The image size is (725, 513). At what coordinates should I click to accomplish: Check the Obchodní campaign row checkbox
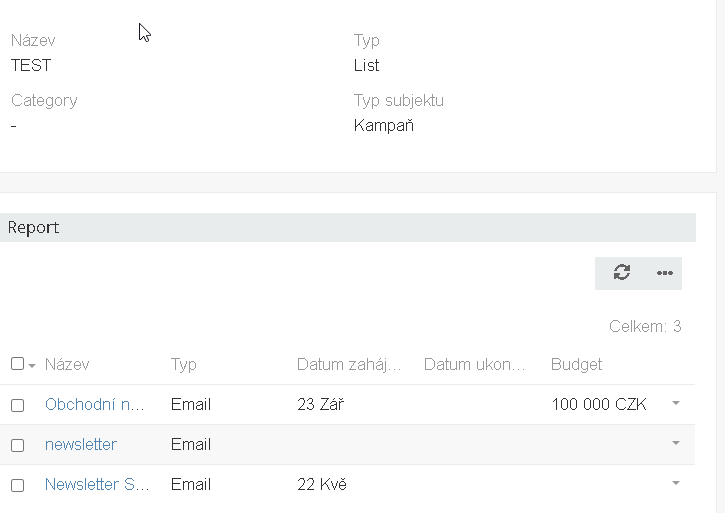pyautogui.click(x=17, y=405)
